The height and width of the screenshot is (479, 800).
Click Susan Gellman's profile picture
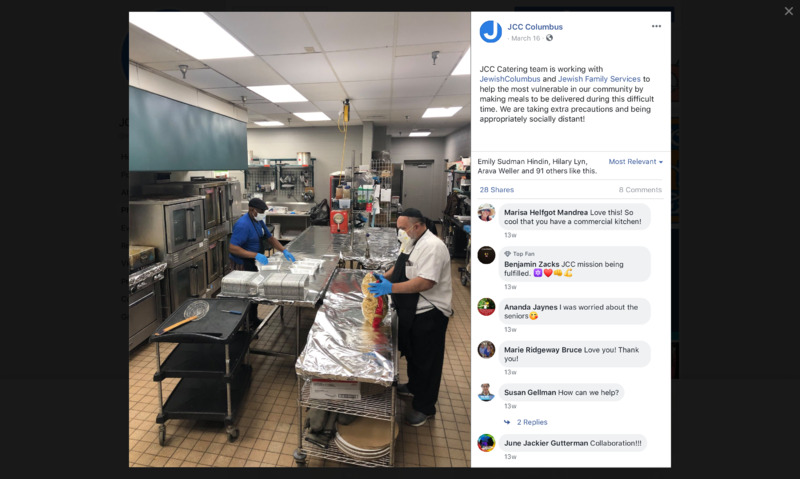click(x=486, y=392)
